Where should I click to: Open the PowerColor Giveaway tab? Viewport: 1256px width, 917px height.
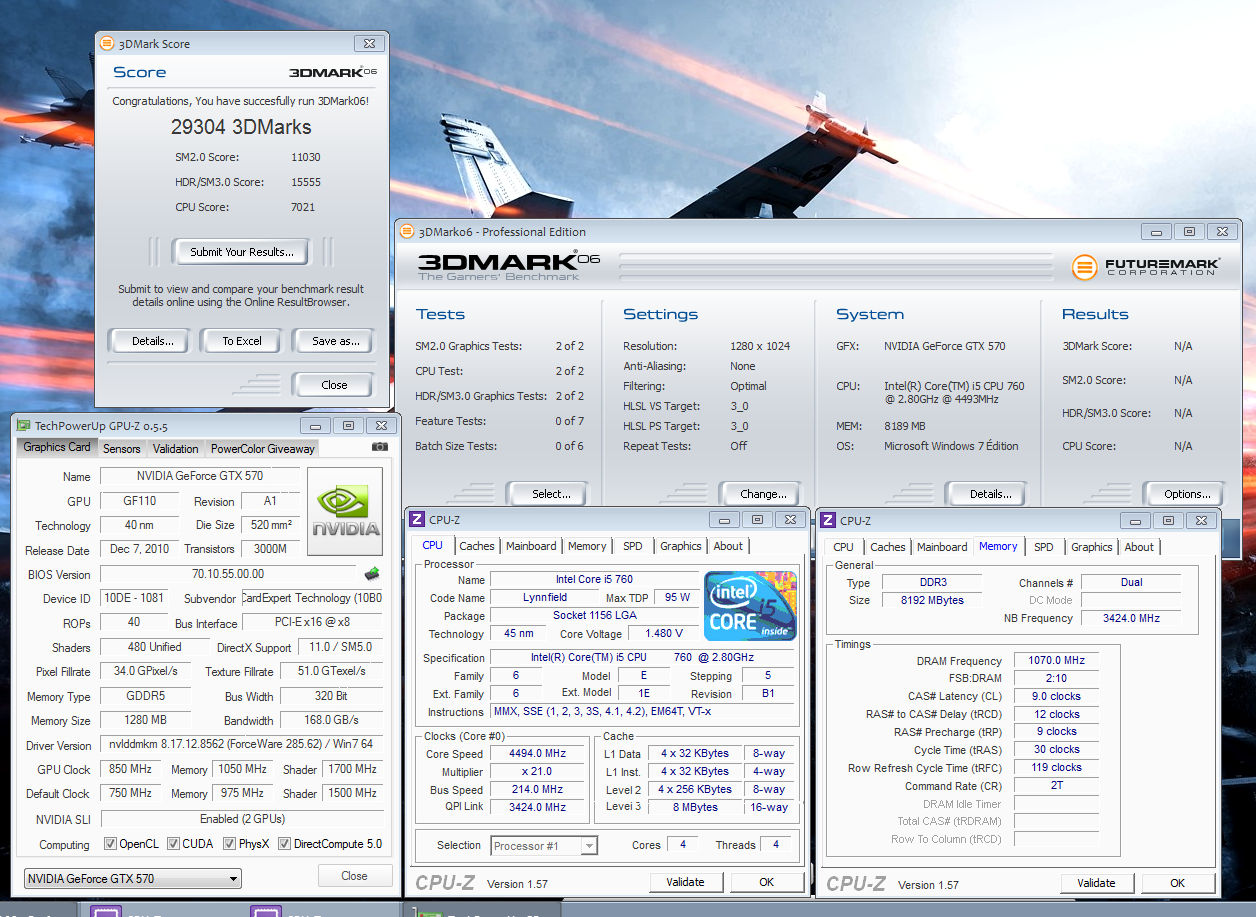263,449
